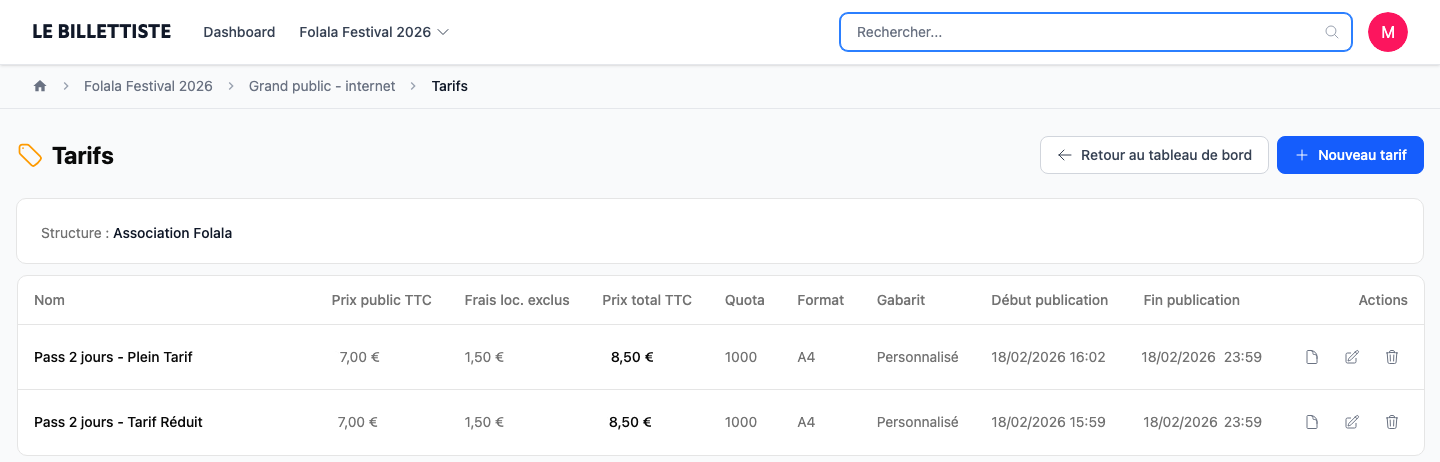Click the Quota column header
The image size is (1440, 462).
745,300
